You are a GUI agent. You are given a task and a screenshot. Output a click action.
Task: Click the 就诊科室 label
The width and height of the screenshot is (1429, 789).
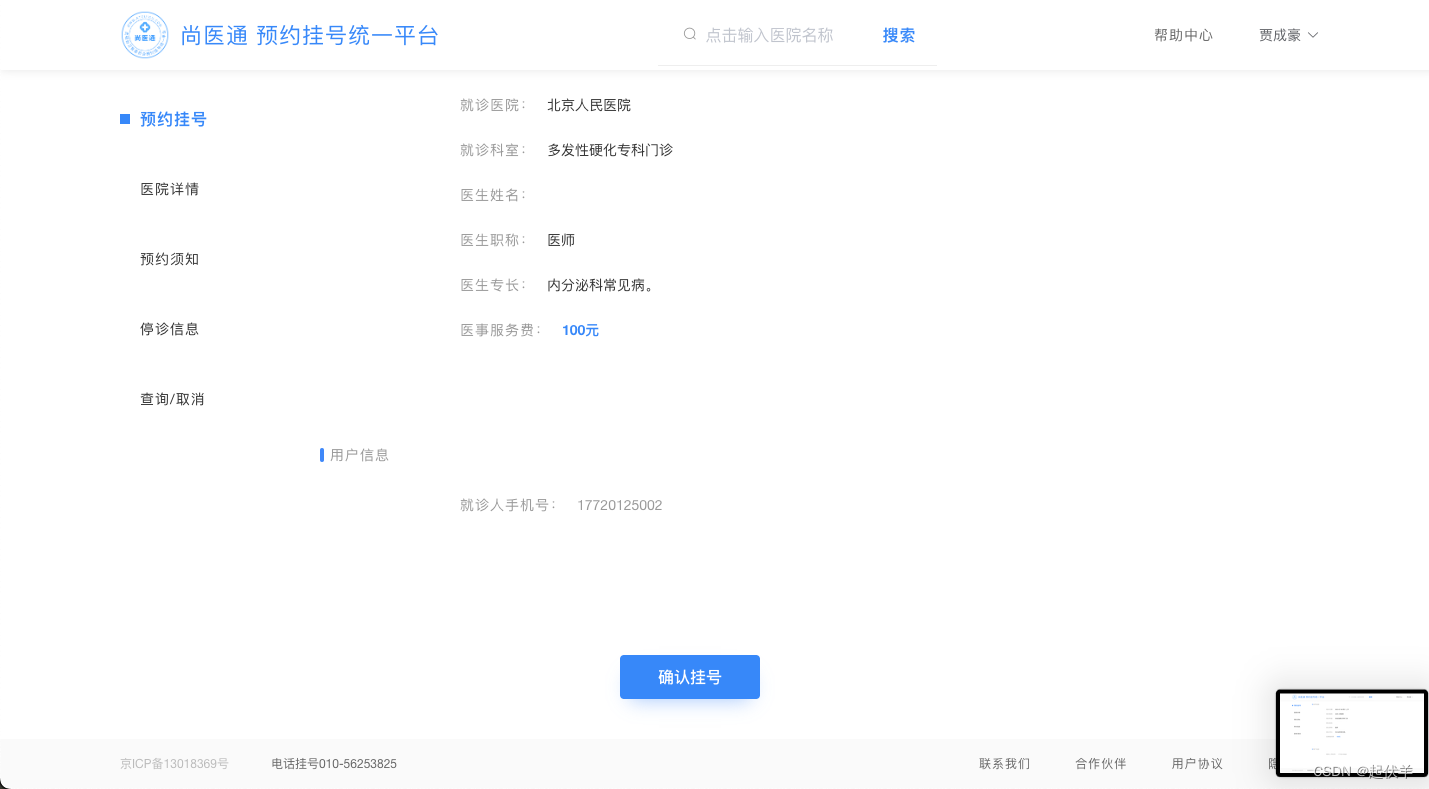[x=493, y=150]
